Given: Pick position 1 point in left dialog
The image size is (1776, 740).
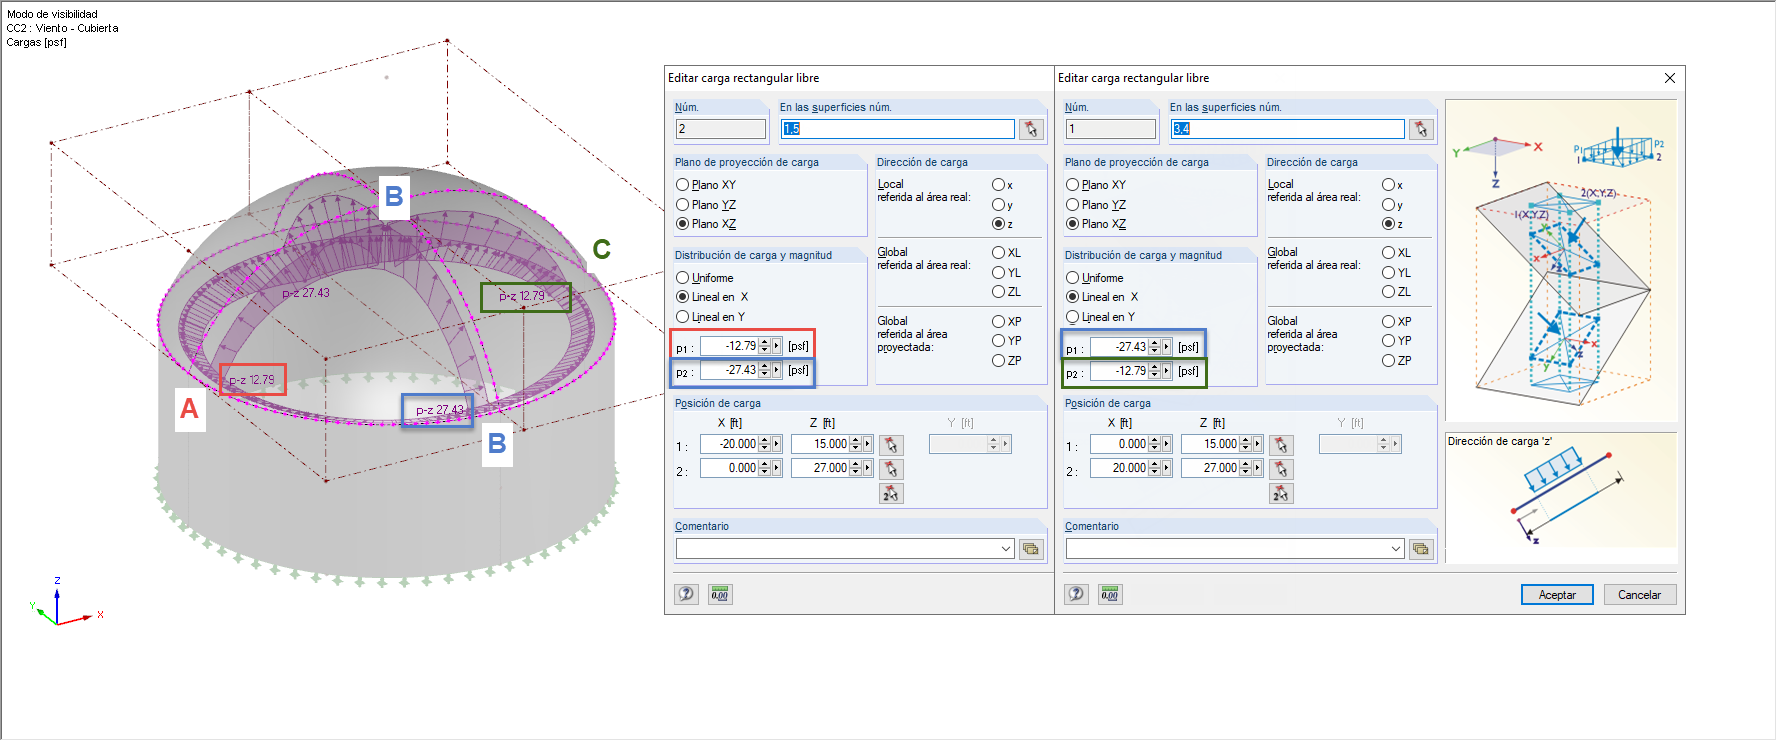Looking at the screenshot, I should coord(891,445).
